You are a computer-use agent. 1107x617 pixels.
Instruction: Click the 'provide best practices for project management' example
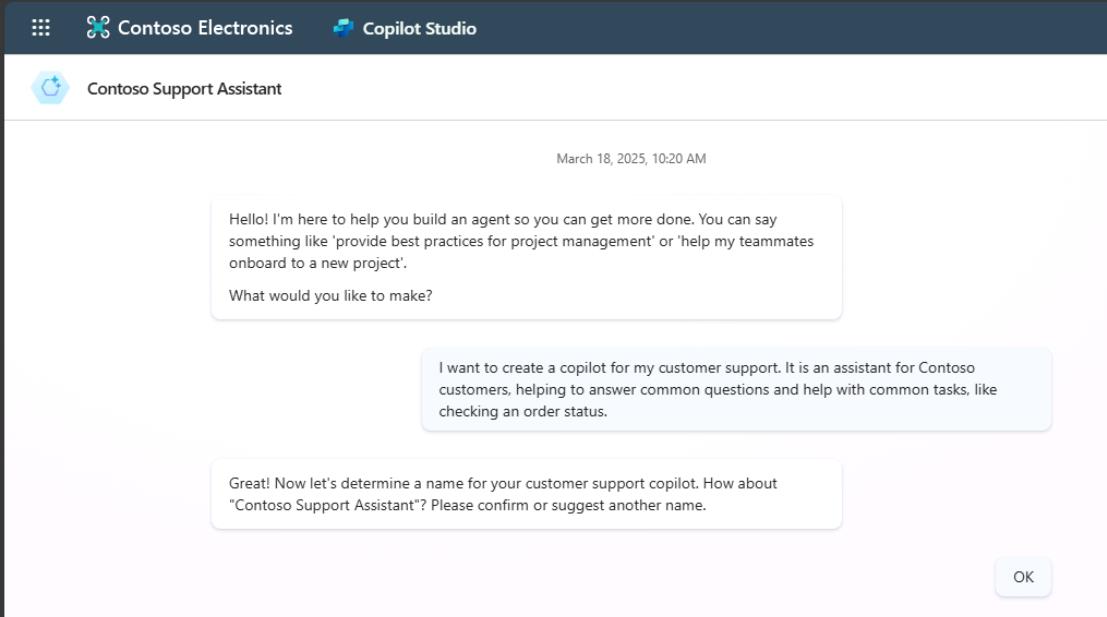[493, 241]
